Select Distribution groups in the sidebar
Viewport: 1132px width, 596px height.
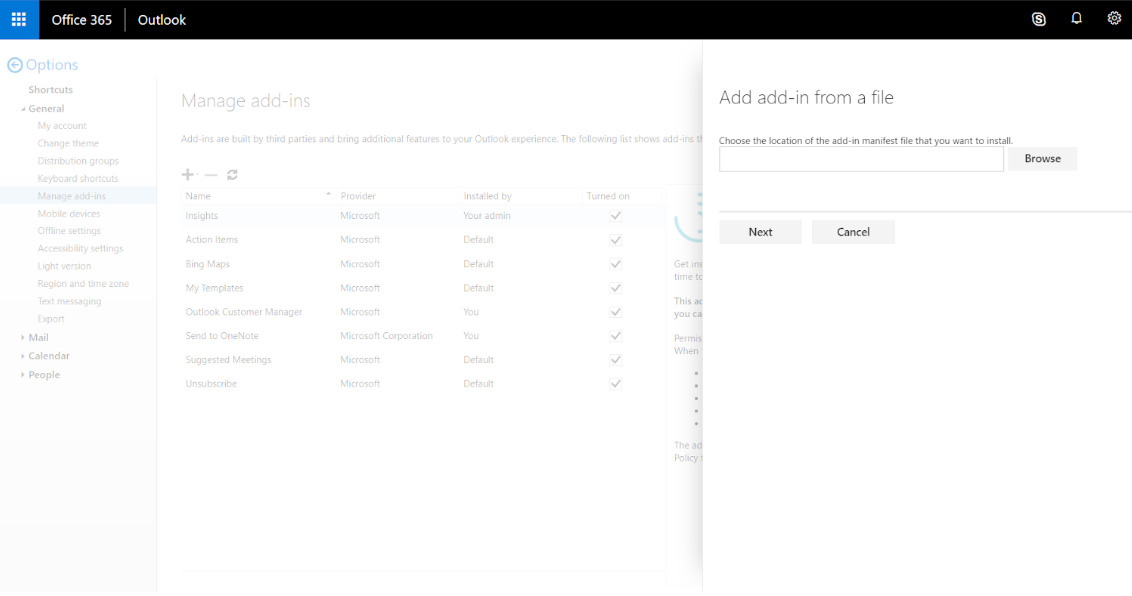point(78,161)
